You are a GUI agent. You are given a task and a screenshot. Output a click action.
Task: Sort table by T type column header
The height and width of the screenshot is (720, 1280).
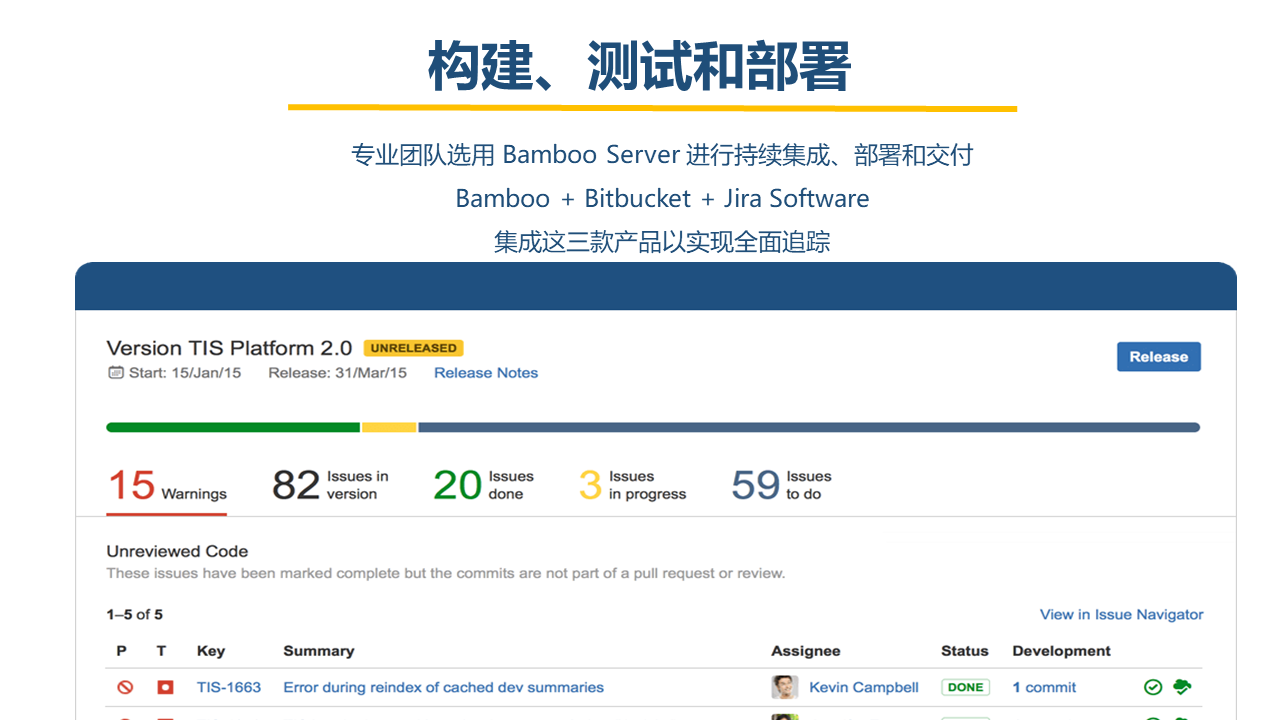point(162,651)
